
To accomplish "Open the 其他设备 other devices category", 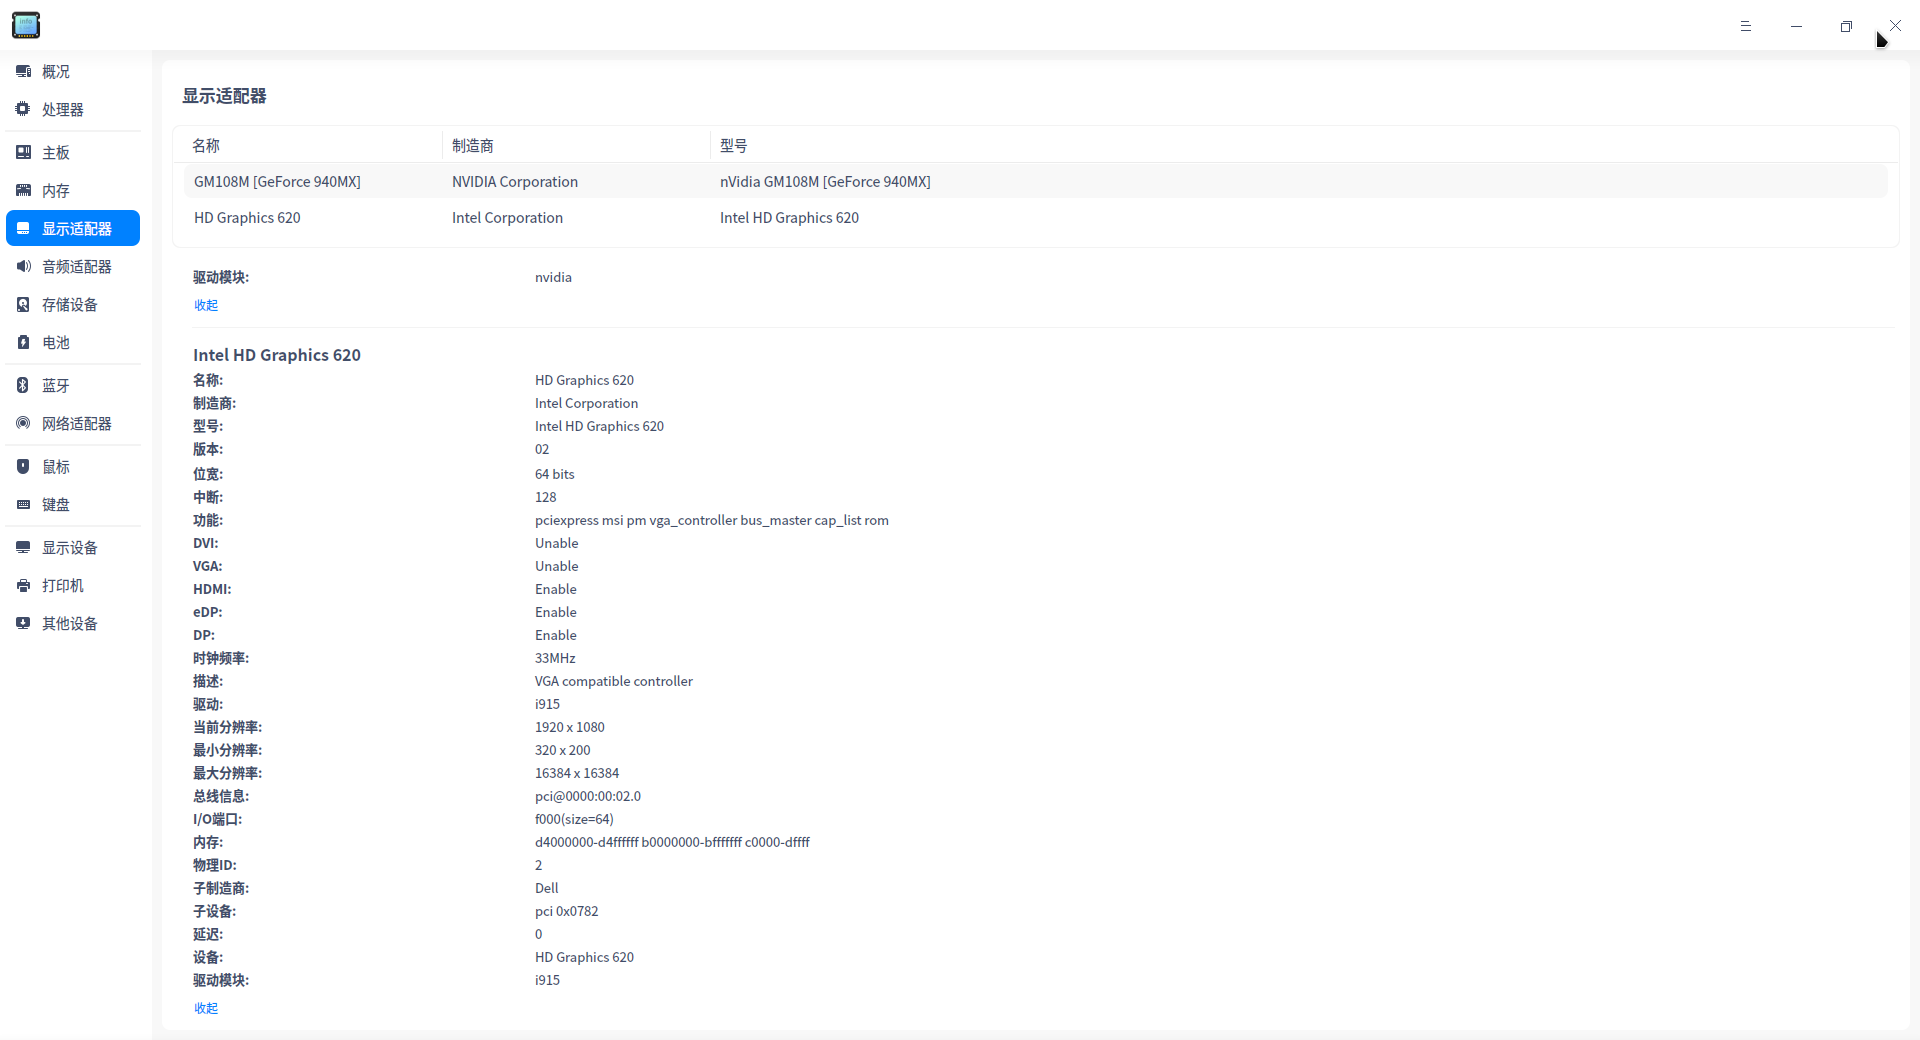I will click(x=73, y=624).
